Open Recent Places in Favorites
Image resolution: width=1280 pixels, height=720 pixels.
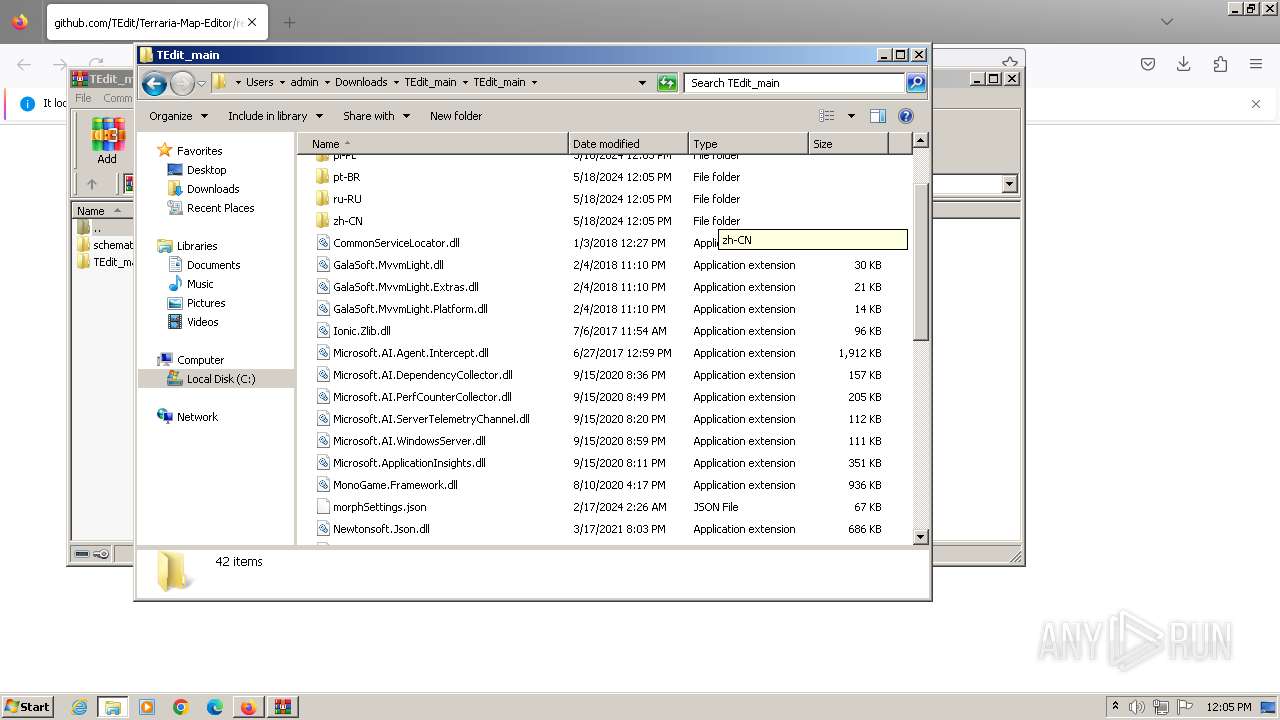(x=220, y=208)
